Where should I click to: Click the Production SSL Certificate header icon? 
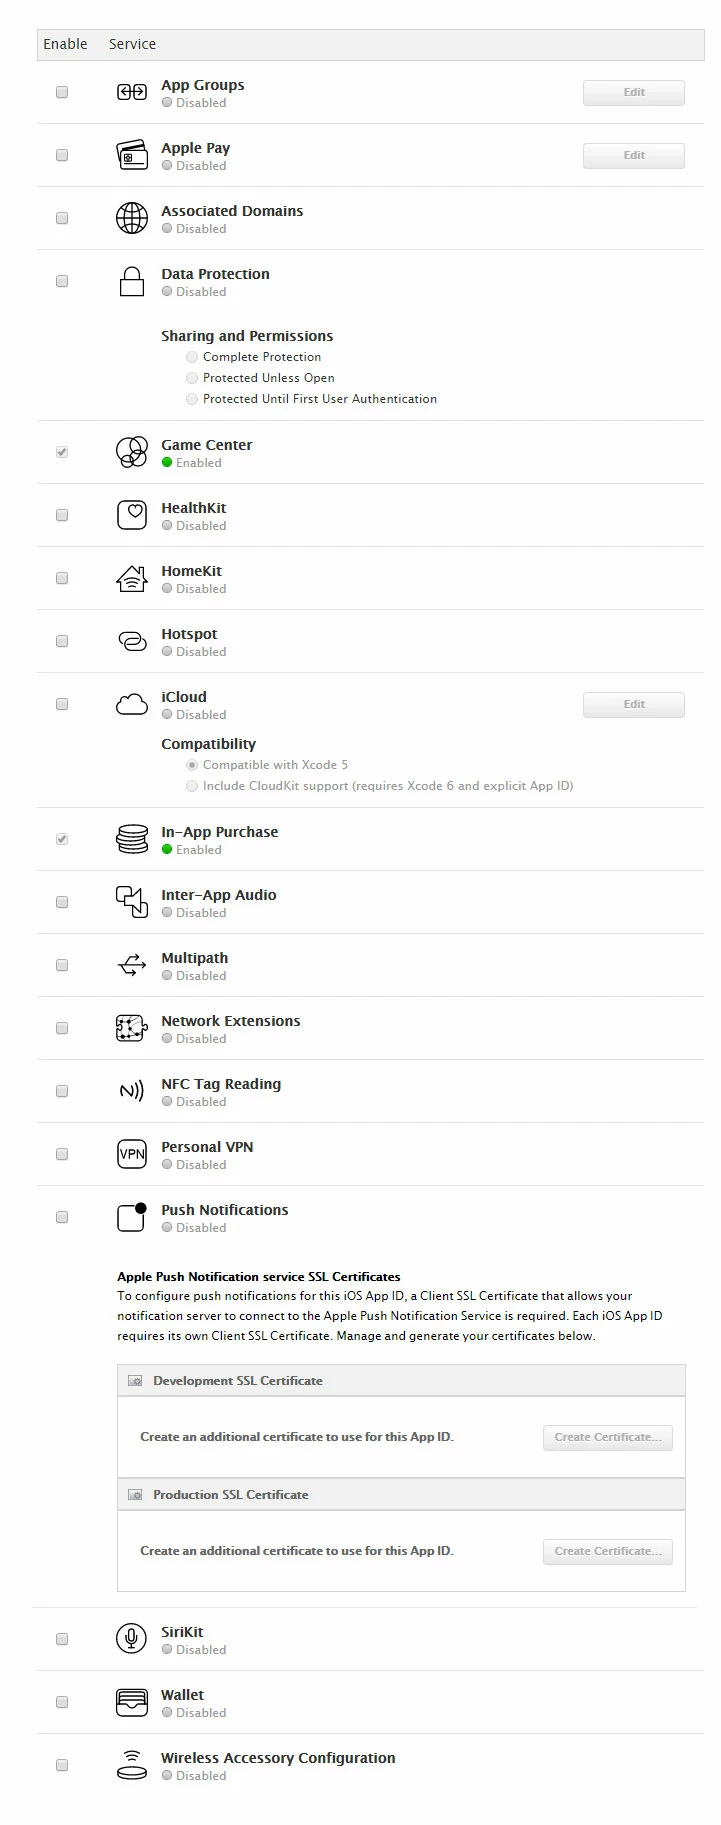pos(135,1495)
